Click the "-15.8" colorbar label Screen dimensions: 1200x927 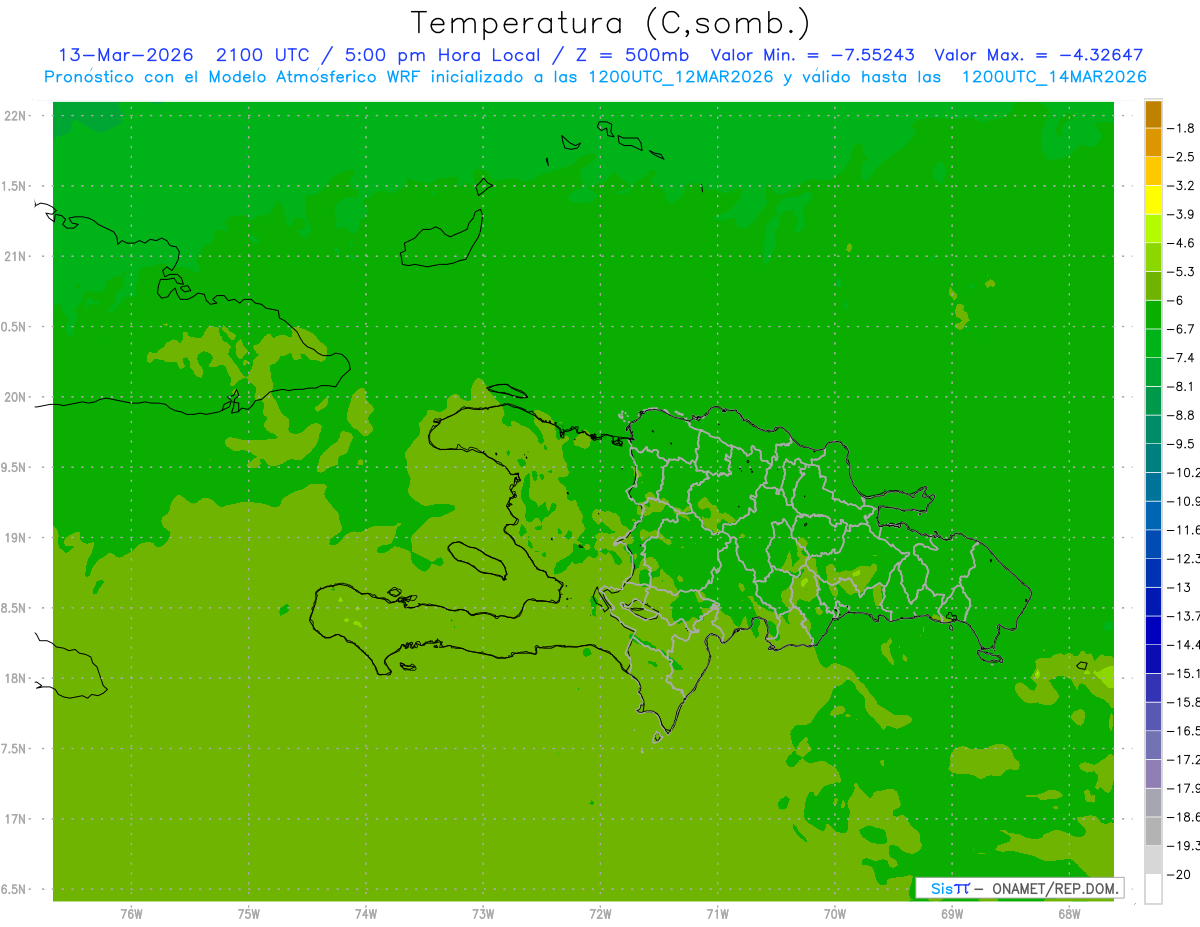tap(1184, 702)
